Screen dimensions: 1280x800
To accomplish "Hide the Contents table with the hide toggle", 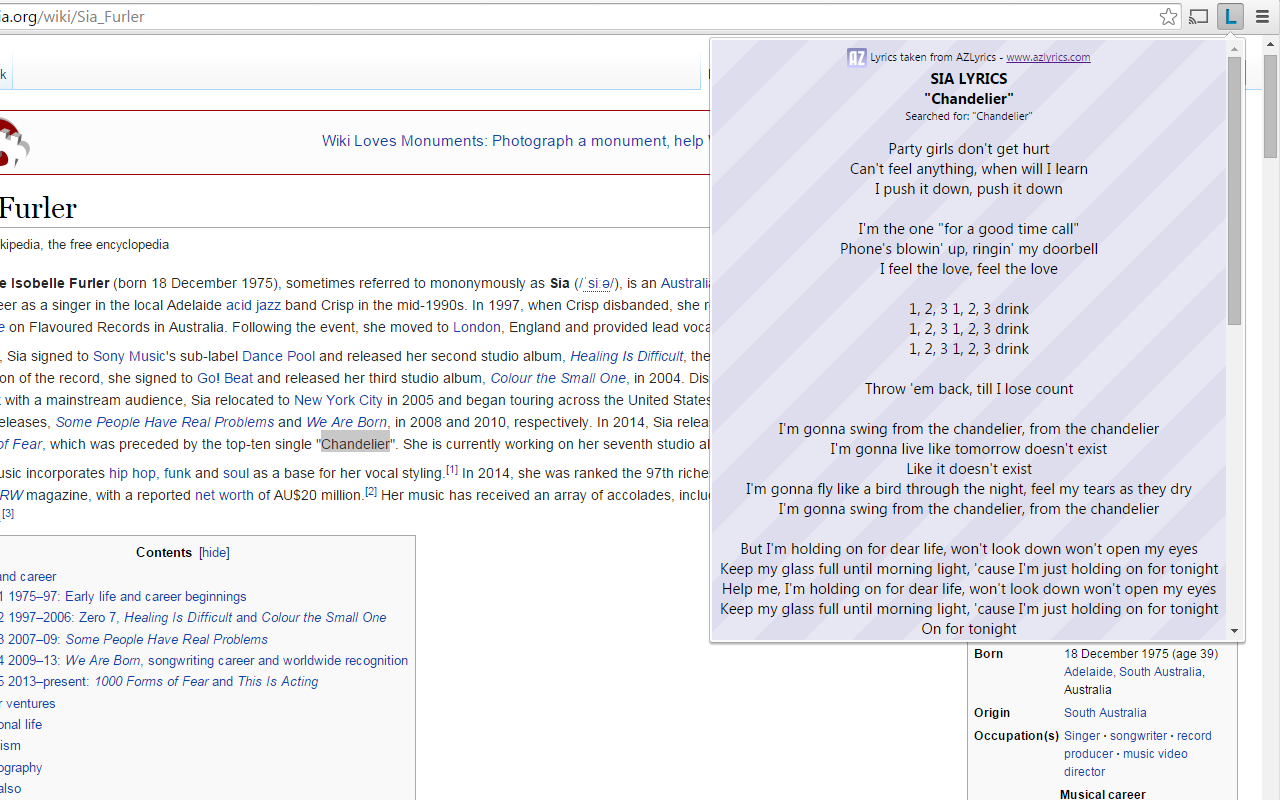I will (x=214, y=552).
